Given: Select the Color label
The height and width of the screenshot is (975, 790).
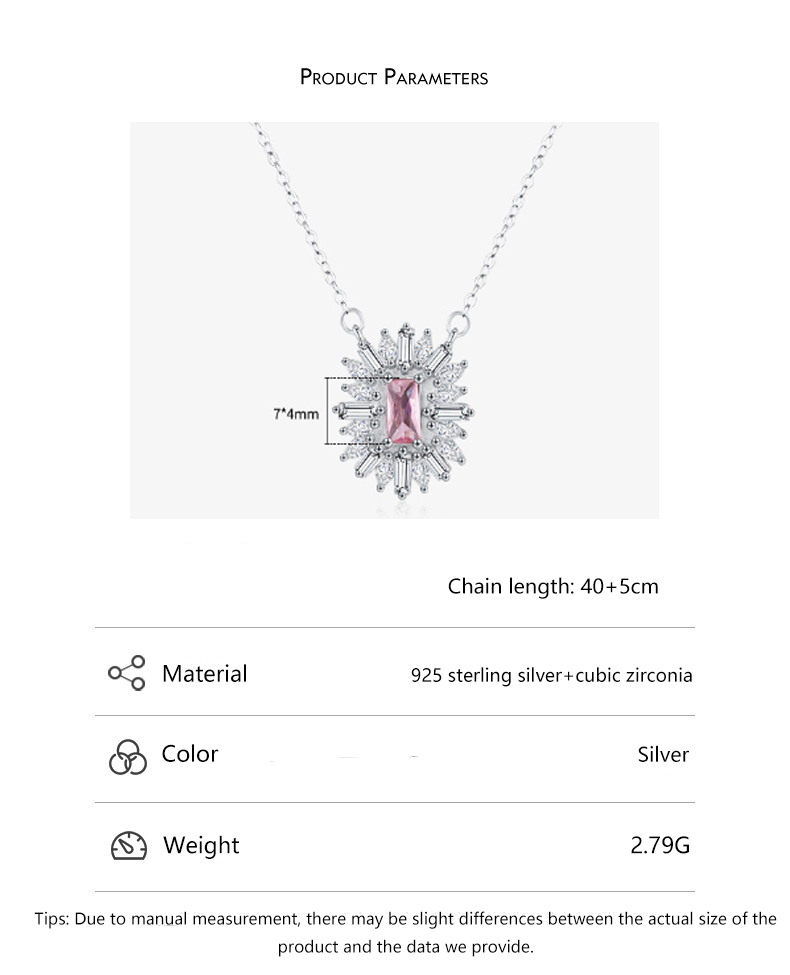Looking at the screenshot, I should pos(190,754).
